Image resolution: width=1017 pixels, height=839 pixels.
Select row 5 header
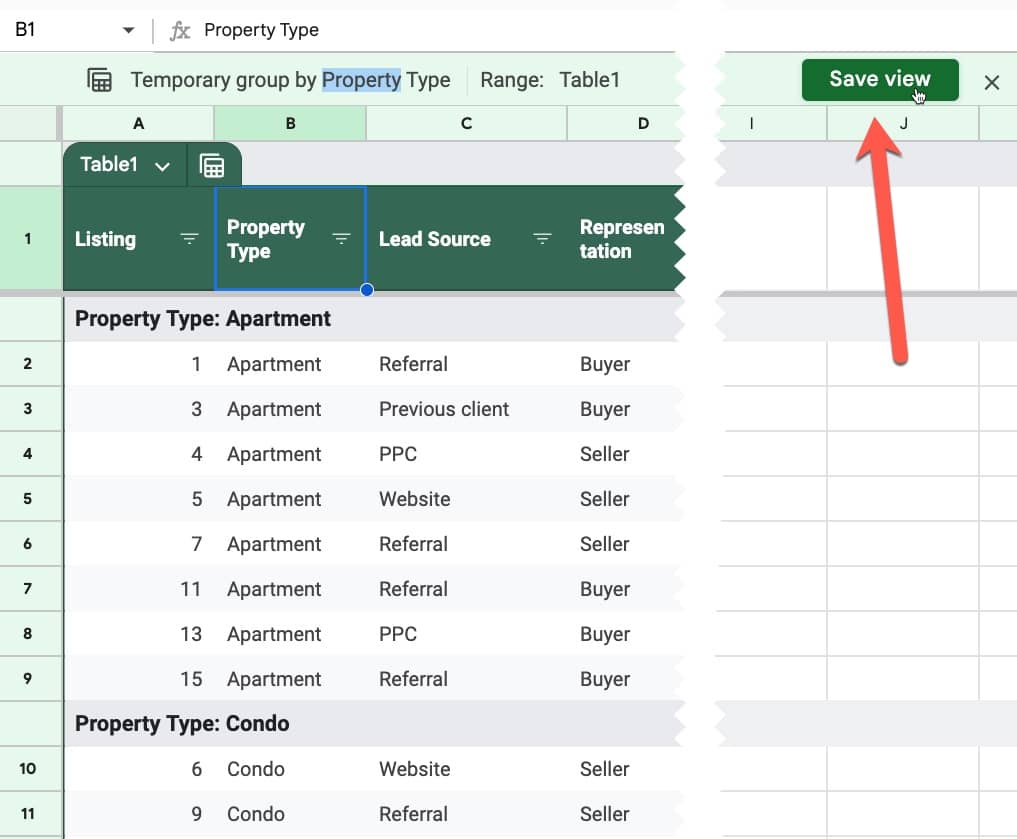coord(27,499)
